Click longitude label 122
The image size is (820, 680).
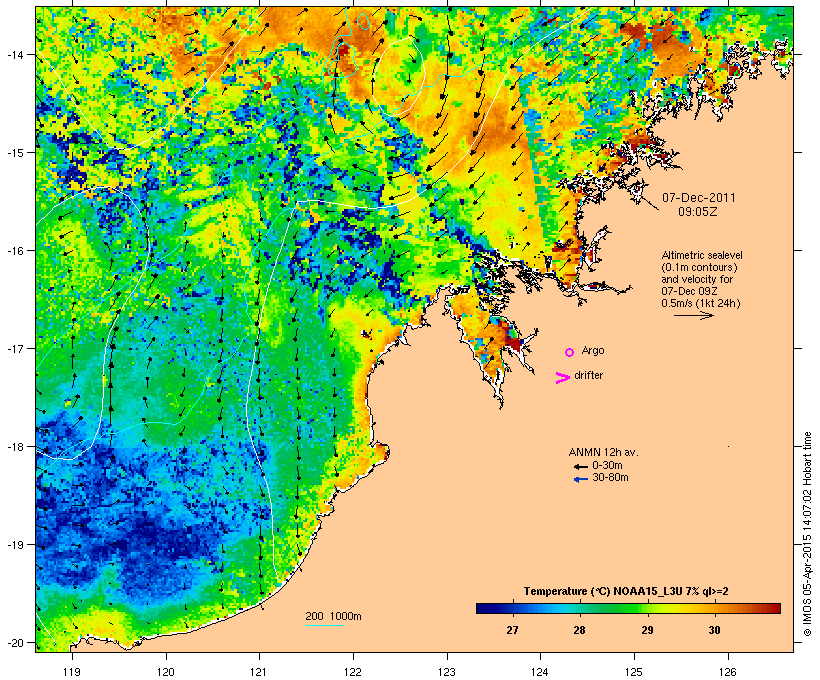pyautogui.click(x=353, y=672)
